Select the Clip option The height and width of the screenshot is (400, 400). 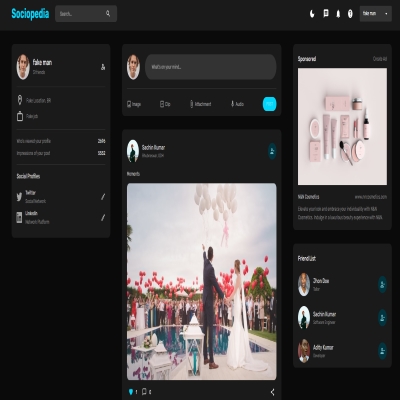point(165,104)
